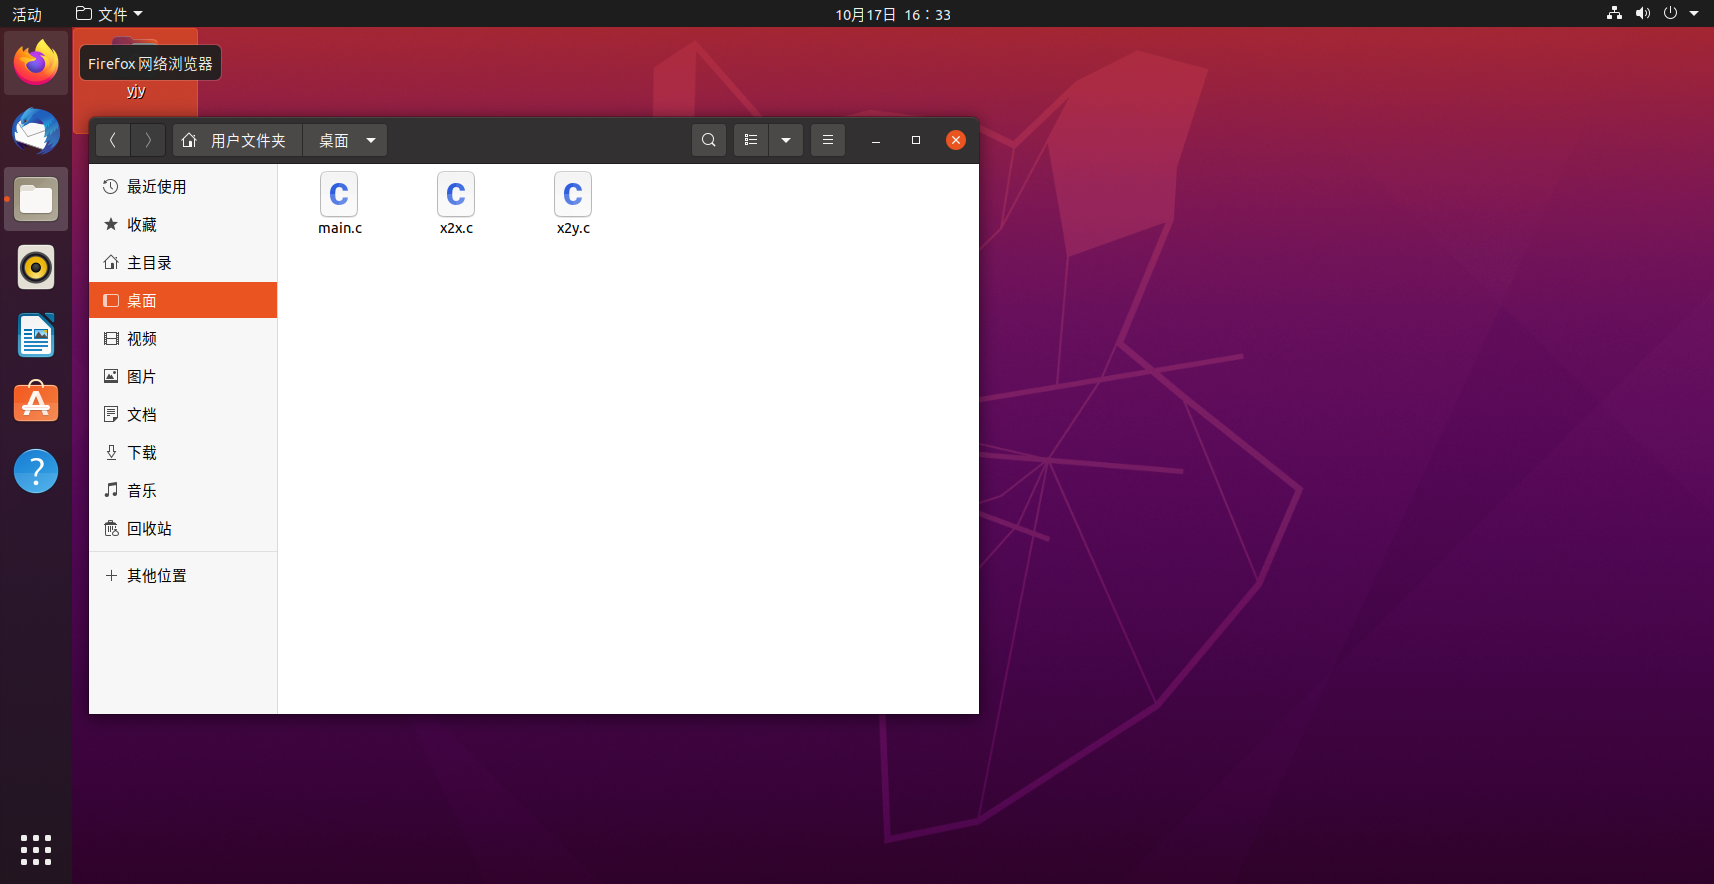Open 收藏 starred in sidebar
This screenshot has height=884, width=1714.
183,224
